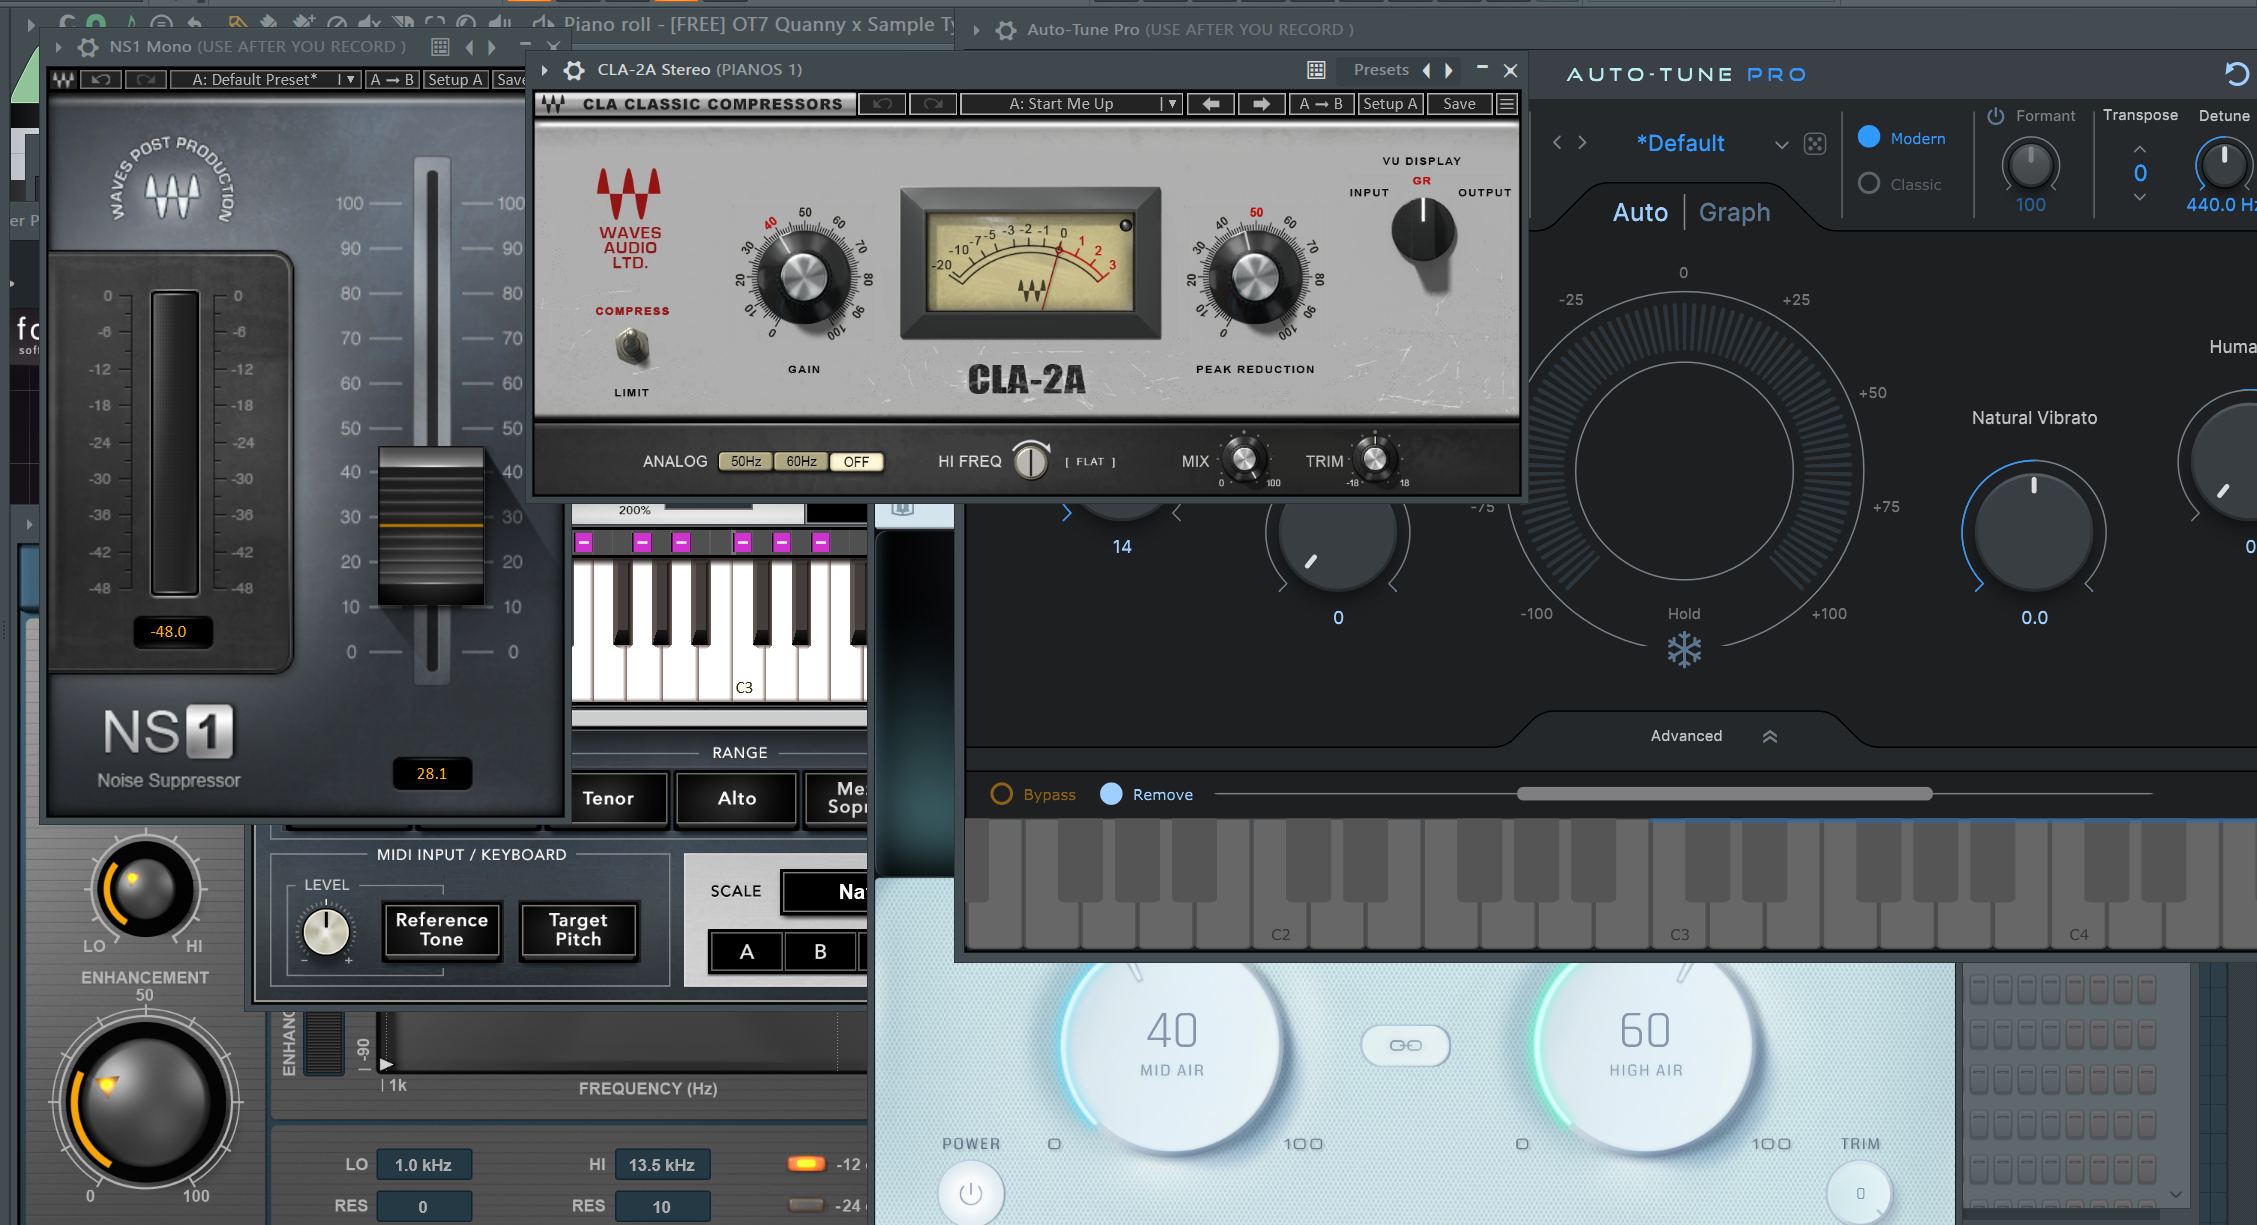Go to next CLA-2A FL preset

point(1448,70)
